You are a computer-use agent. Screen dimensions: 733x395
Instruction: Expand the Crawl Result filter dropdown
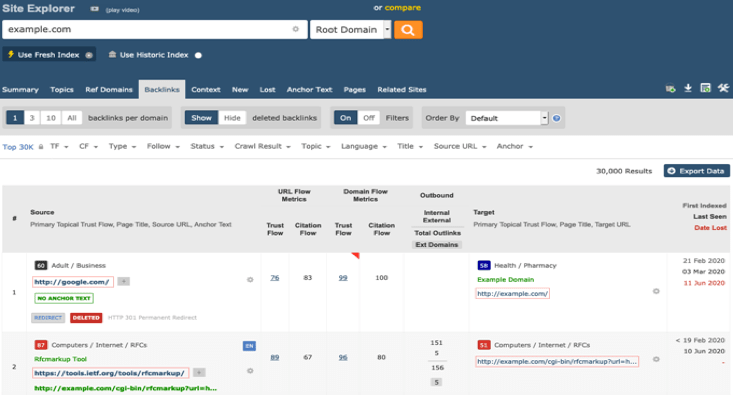coord(262,146)
